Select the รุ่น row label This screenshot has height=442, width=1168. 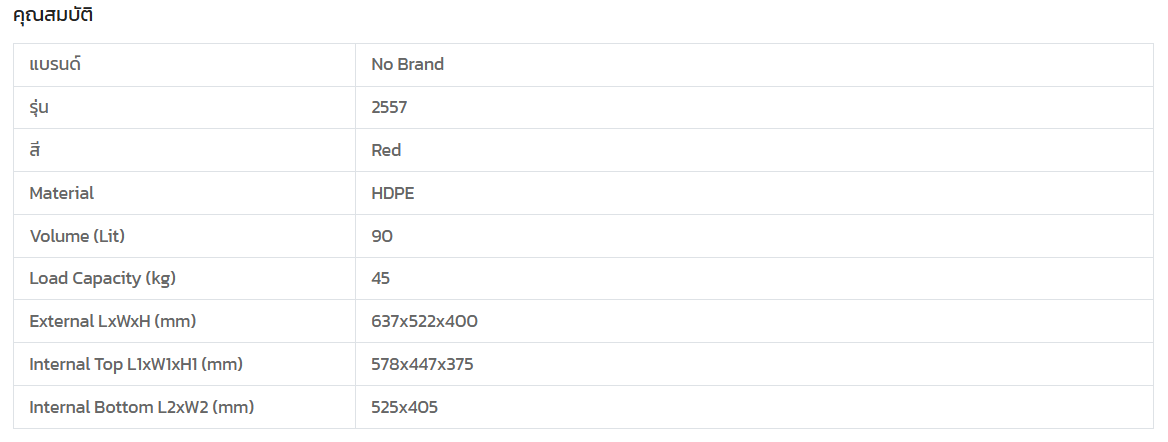[39, 107]
